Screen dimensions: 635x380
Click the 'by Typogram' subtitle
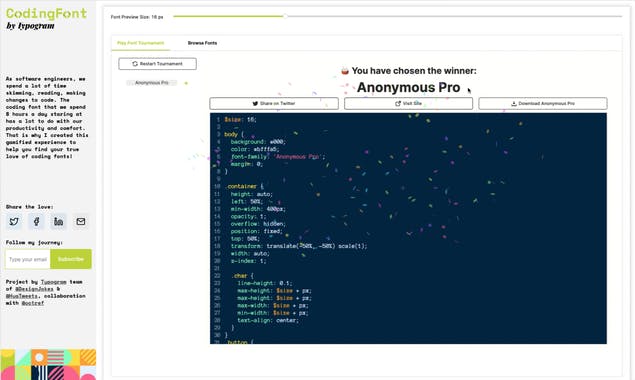tap(30, 26)
